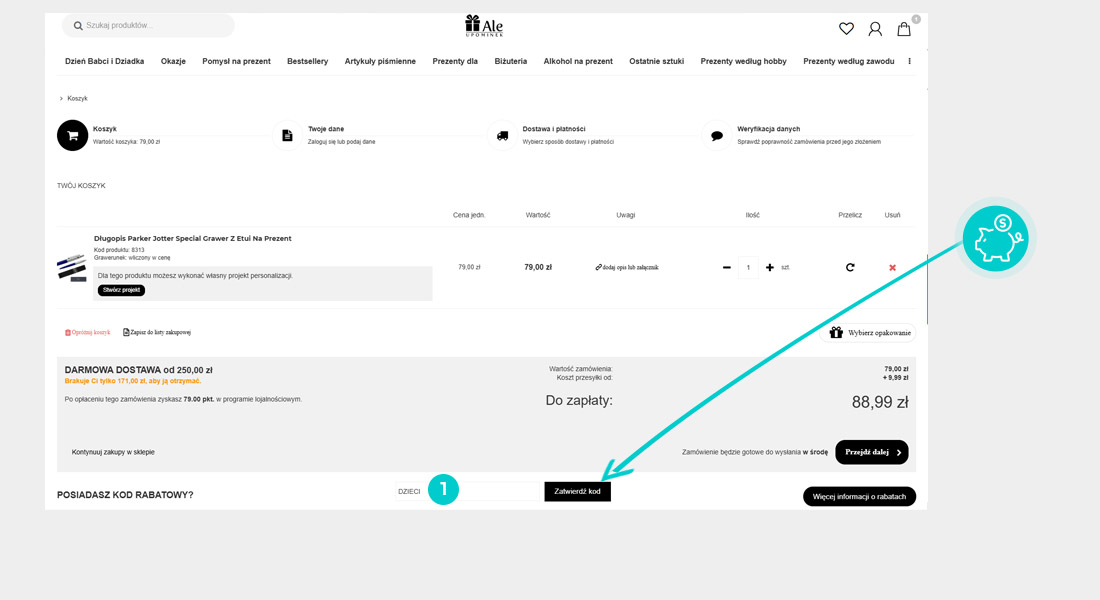The image size is (1100, 600).
Task: Decrease quantity with the minus button
Action: tap(727, 267)
